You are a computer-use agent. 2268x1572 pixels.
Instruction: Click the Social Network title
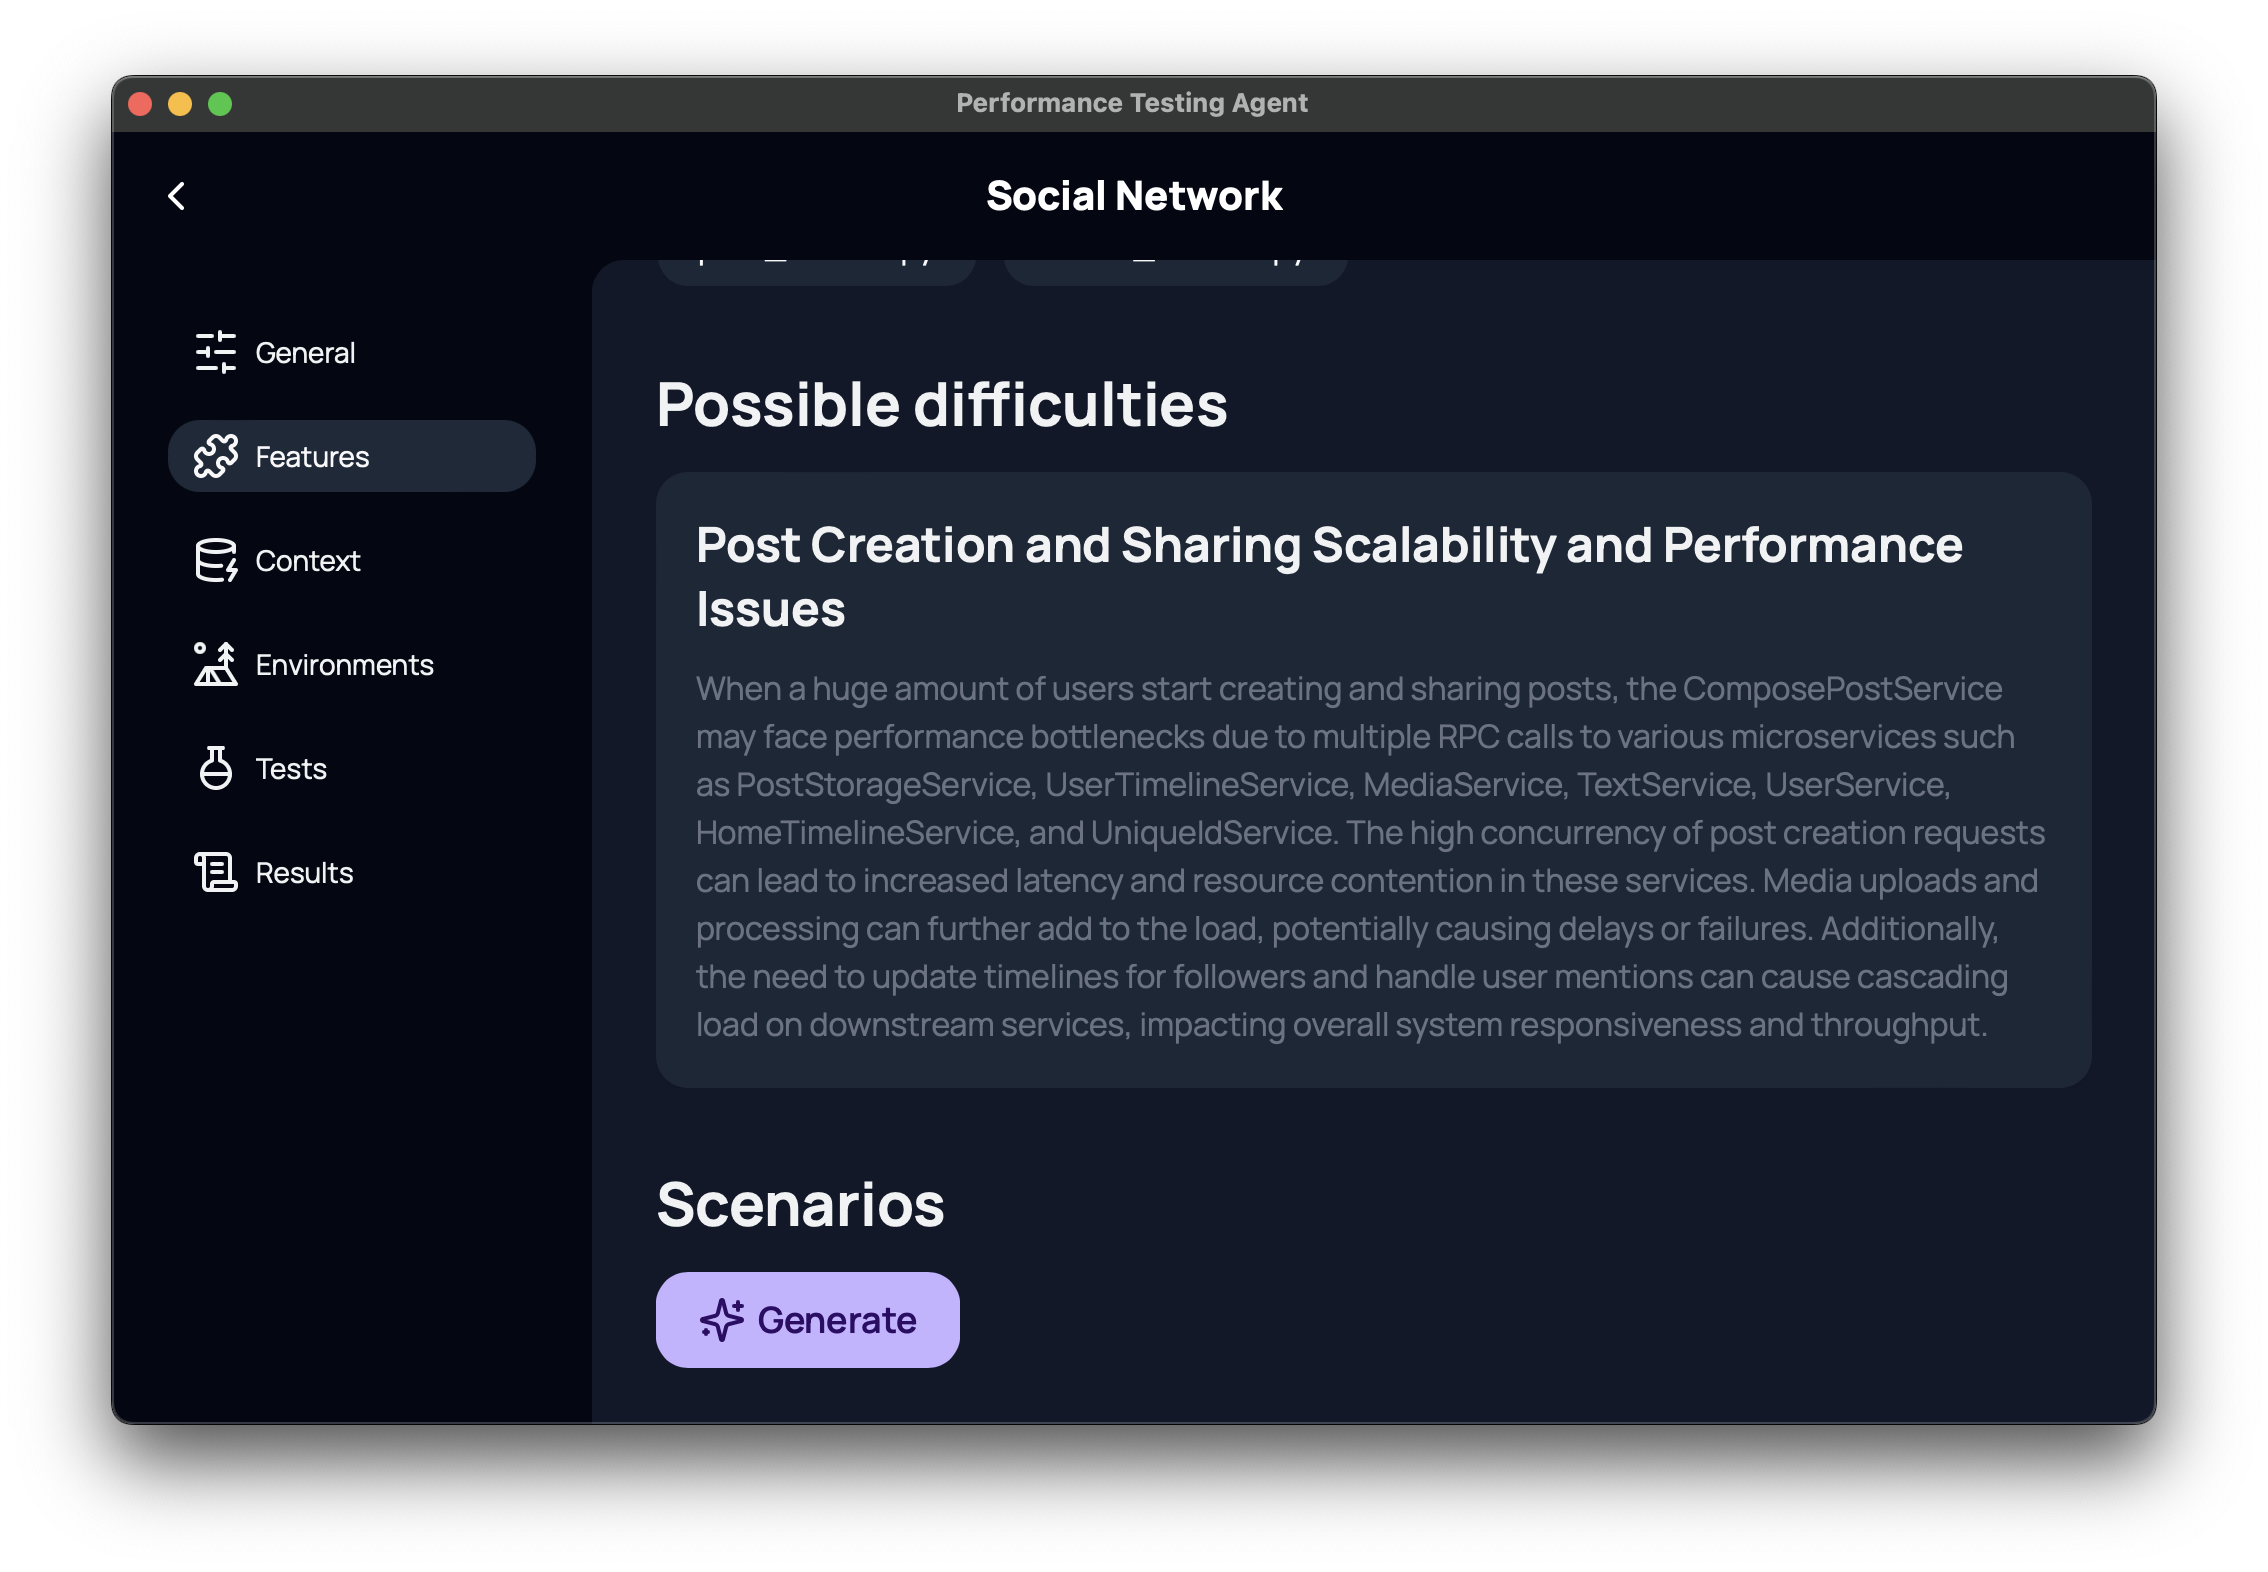(x=1134, y=195)
